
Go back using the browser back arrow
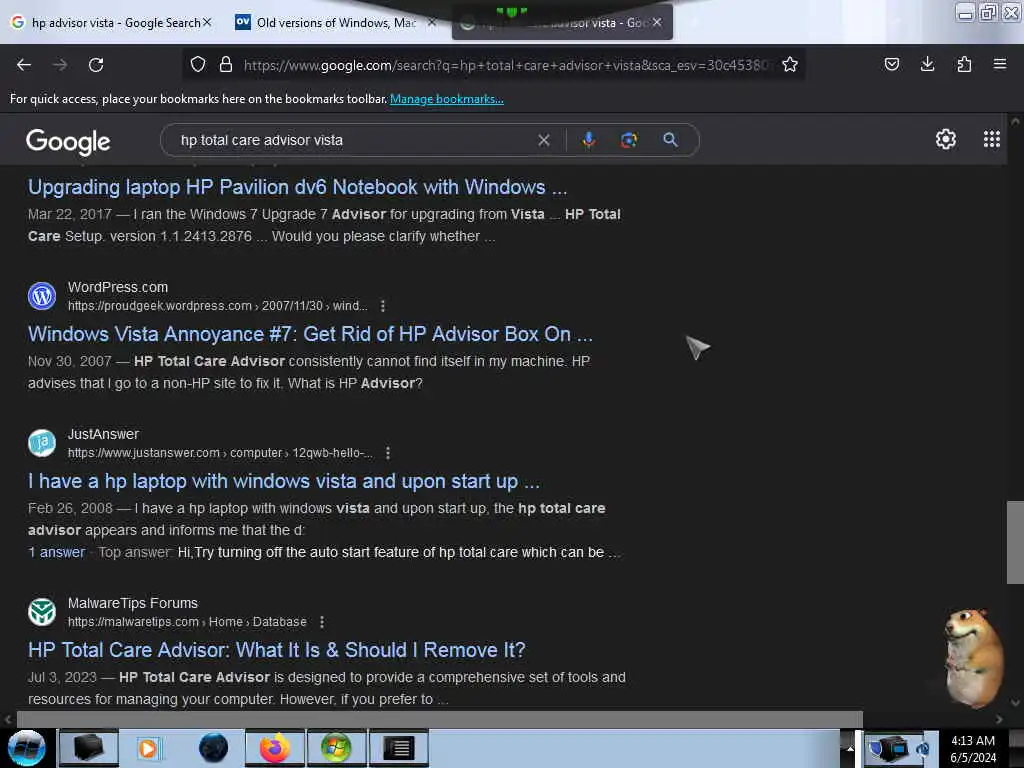24,65
